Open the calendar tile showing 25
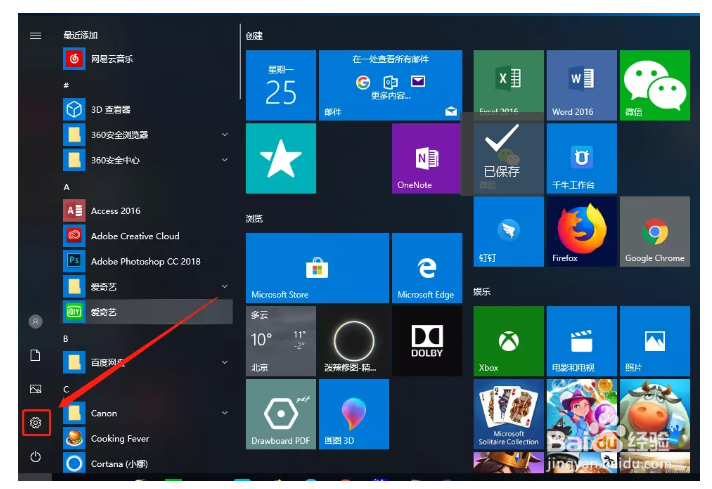This screenshot has height=489, width=712. tap(281, 85)
